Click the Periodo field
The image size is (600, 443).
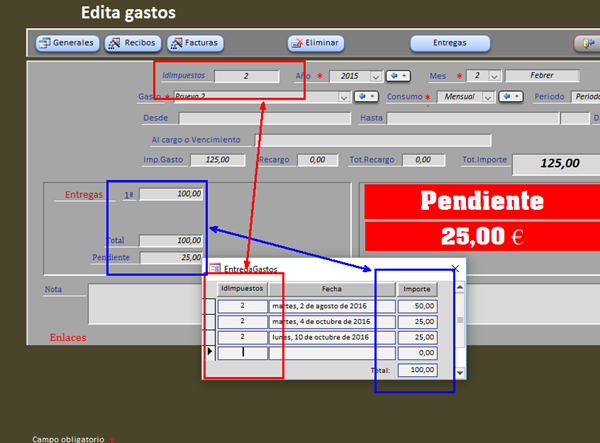(585, 97)
